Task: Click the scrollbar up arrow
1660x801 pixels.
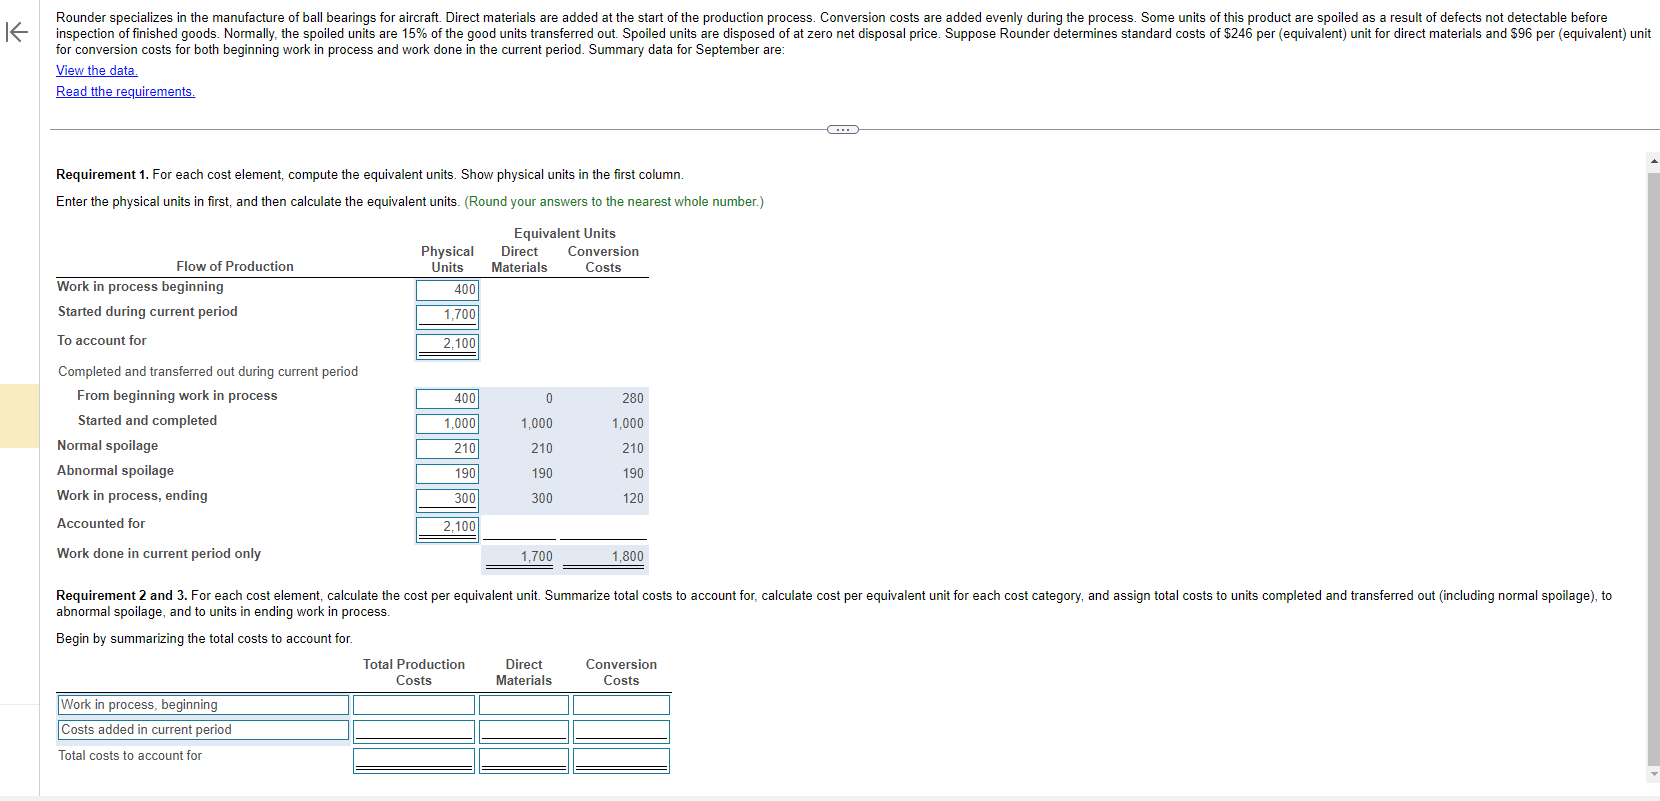Action: [1653, 160]
